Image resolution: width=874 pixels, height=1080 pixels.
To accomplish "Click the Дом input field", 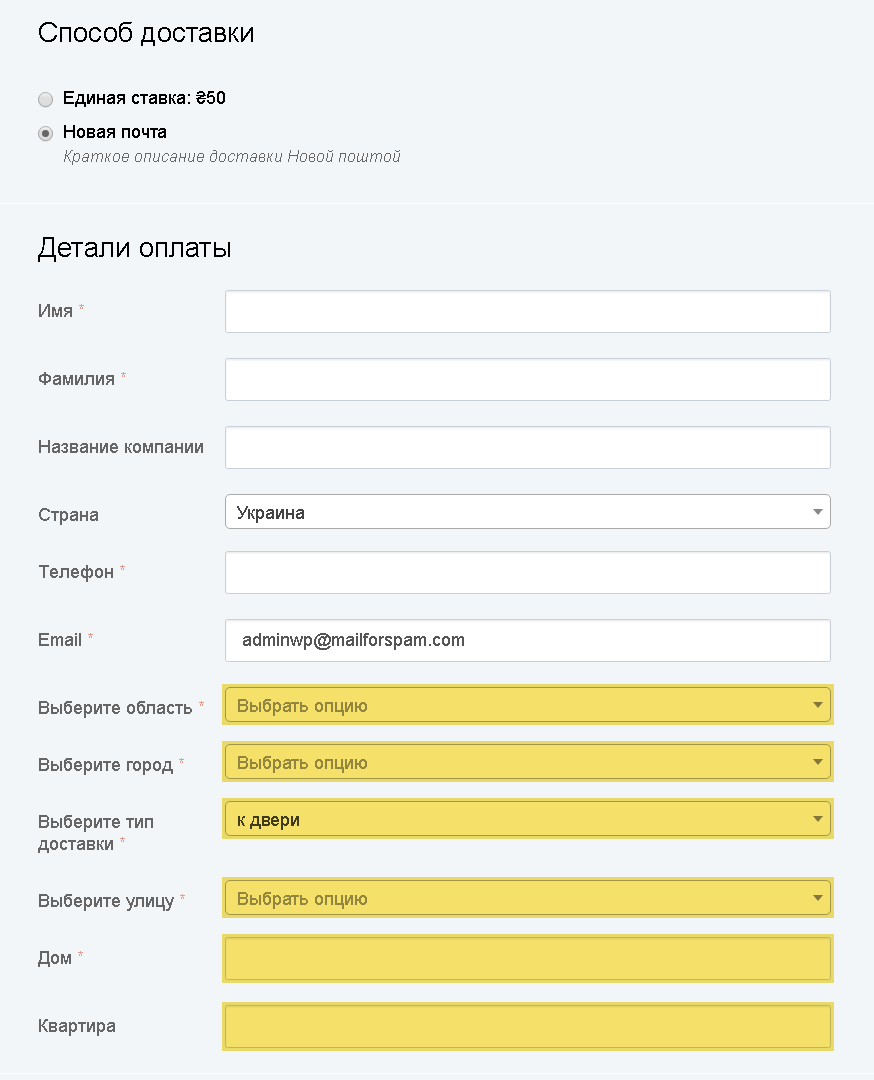I will click(x=528, y=958).
